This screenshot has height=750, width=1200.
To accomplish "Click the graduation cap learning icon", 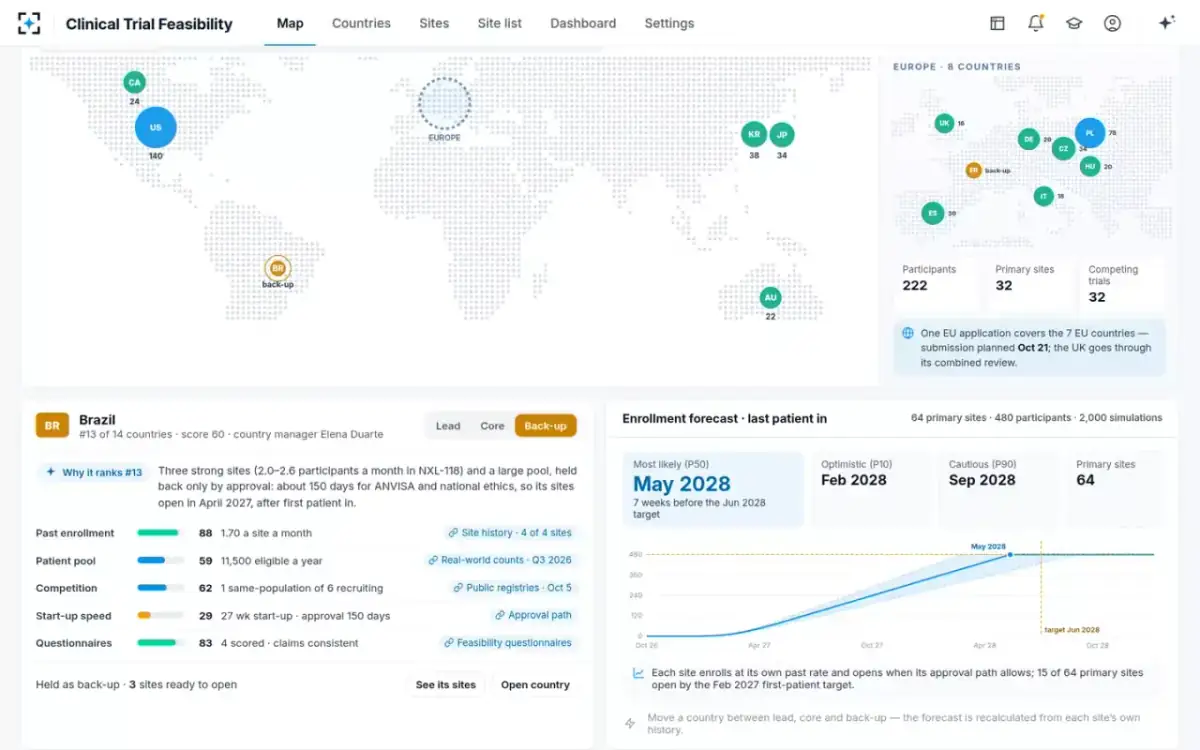I will coord(1074,23).
